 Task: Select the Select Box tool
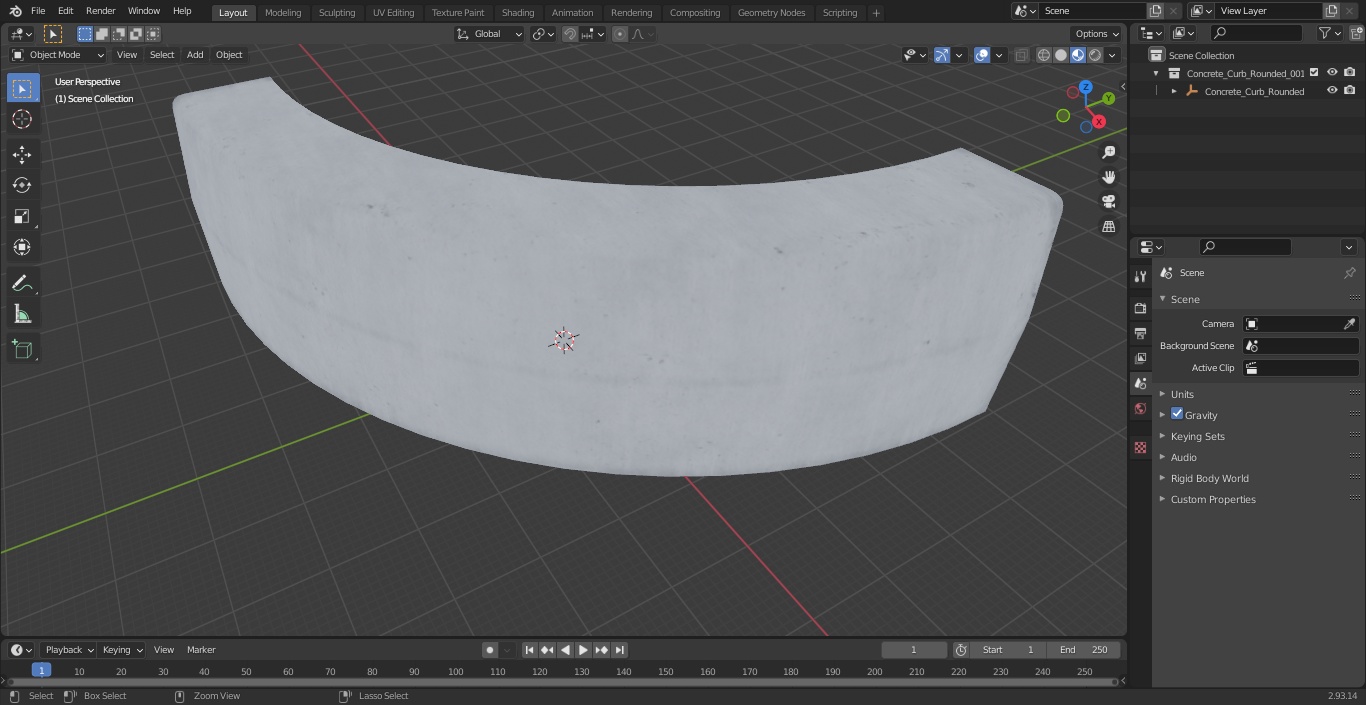tap(22, 88)
